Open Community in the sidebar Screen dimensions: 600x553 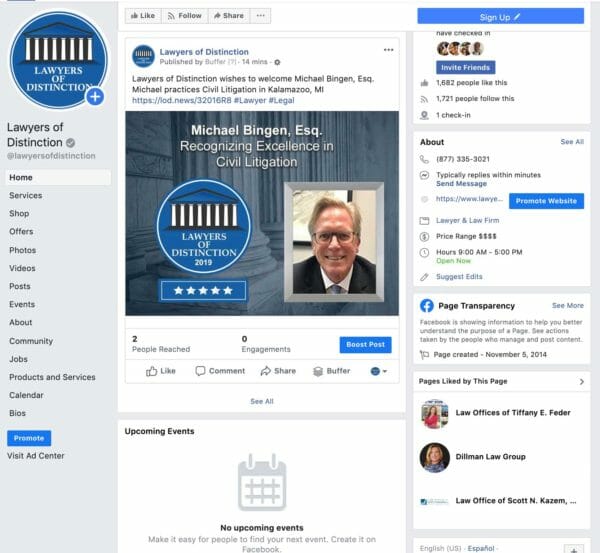[x=31, y=341]
